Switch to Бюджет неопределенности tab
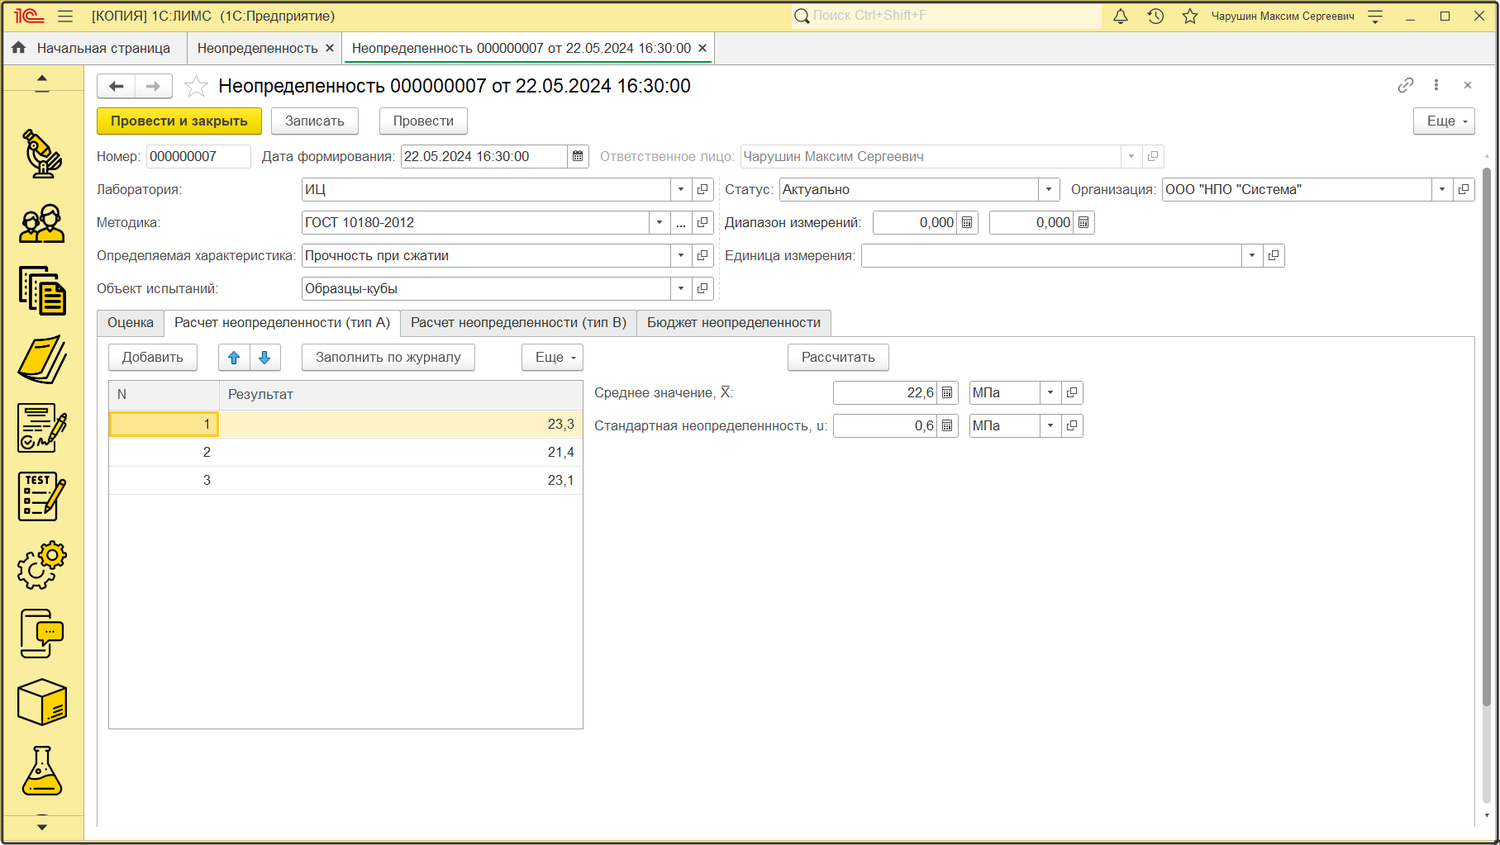The width and height of the screenshot is (1500, 845). click(733, 322)
